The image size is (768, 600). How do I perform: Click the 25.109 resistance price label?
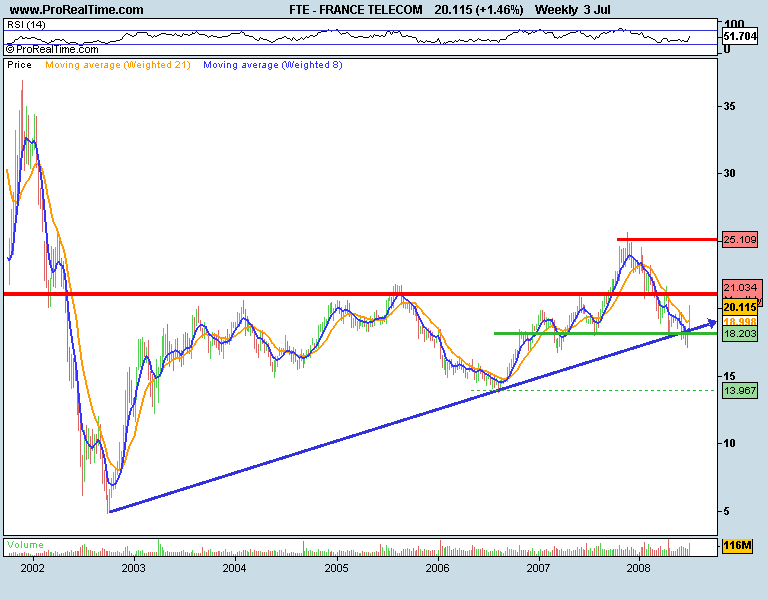[740, 240]
